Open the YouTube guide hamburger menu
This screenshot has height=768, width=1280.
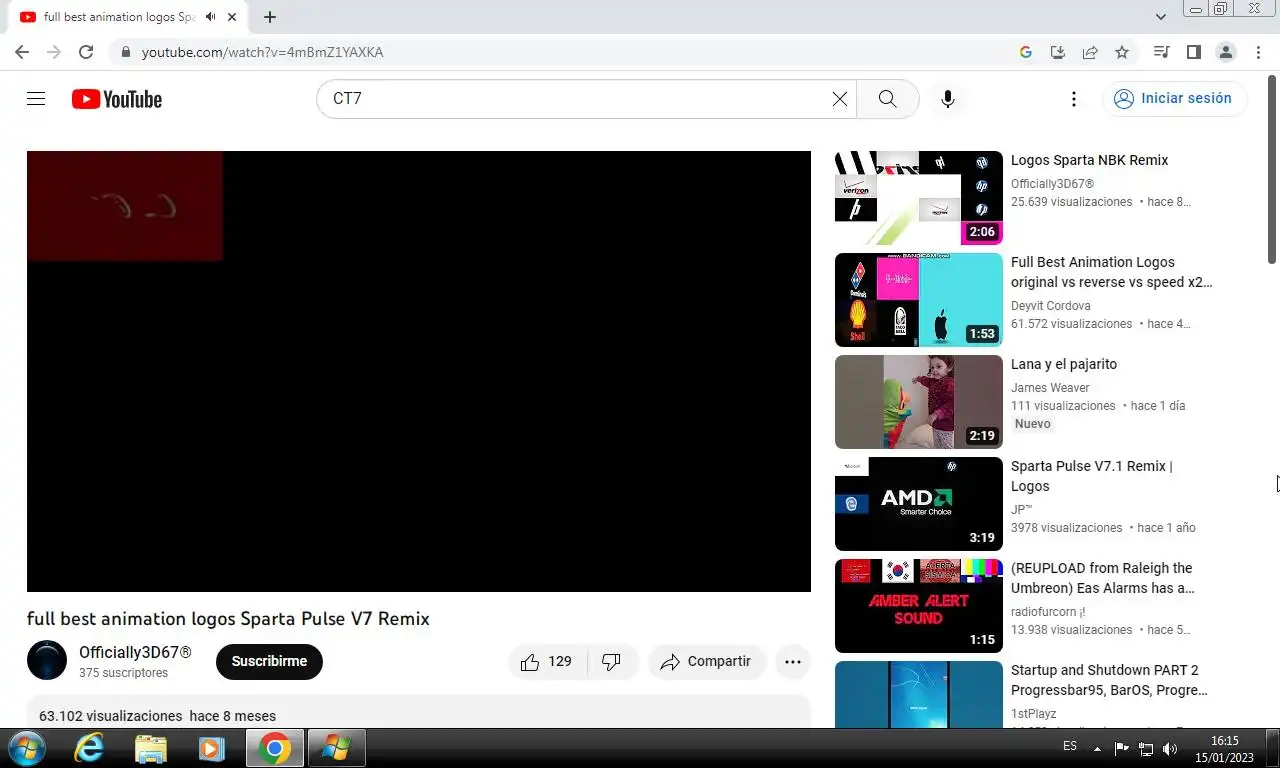(36, 99)
